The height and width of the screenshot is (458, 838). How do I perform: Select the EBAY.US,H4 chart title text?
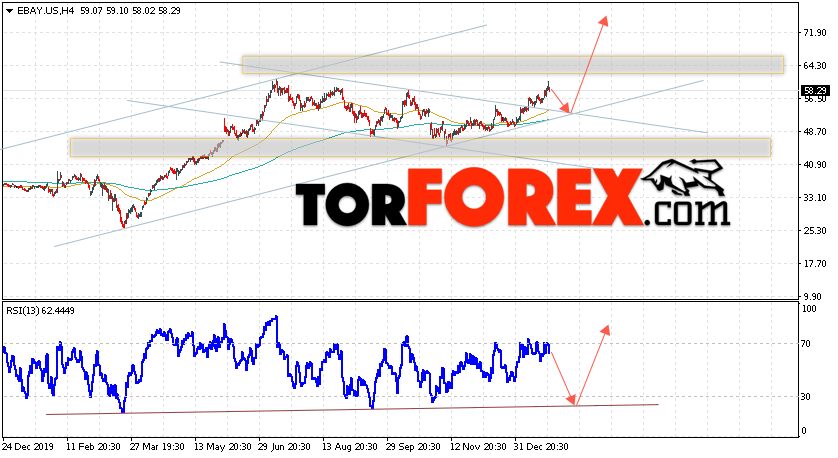coord(45,11)
